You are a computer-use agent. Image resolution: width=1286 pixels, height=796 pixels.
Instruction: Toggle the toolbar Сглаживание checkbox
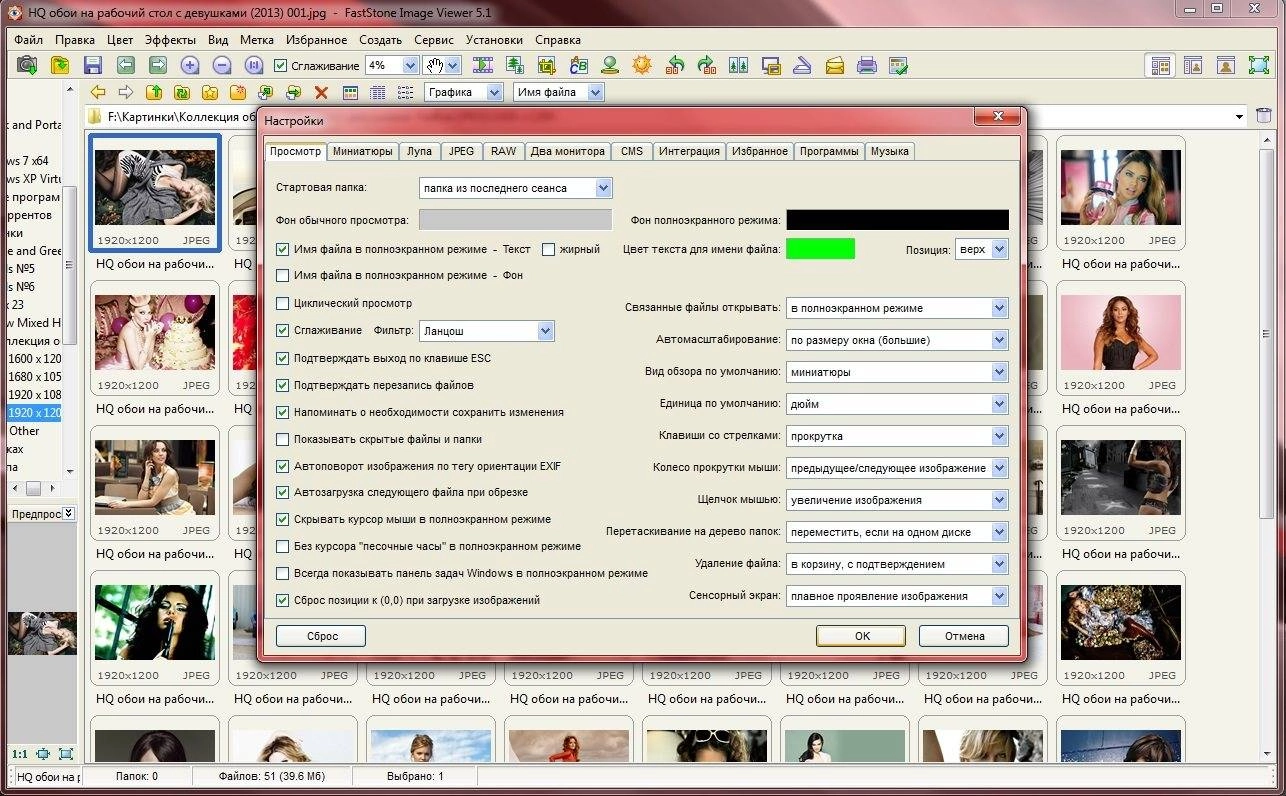(281, 66)
